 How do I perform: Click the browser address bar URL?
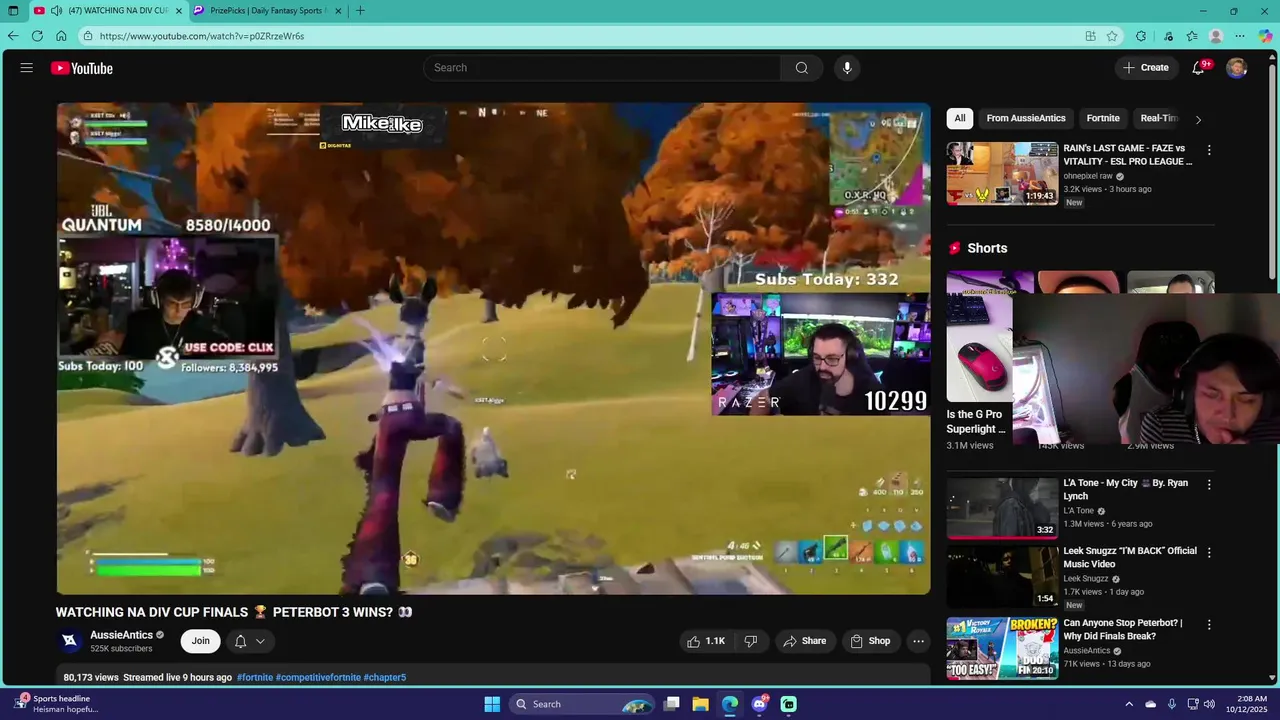202,36
